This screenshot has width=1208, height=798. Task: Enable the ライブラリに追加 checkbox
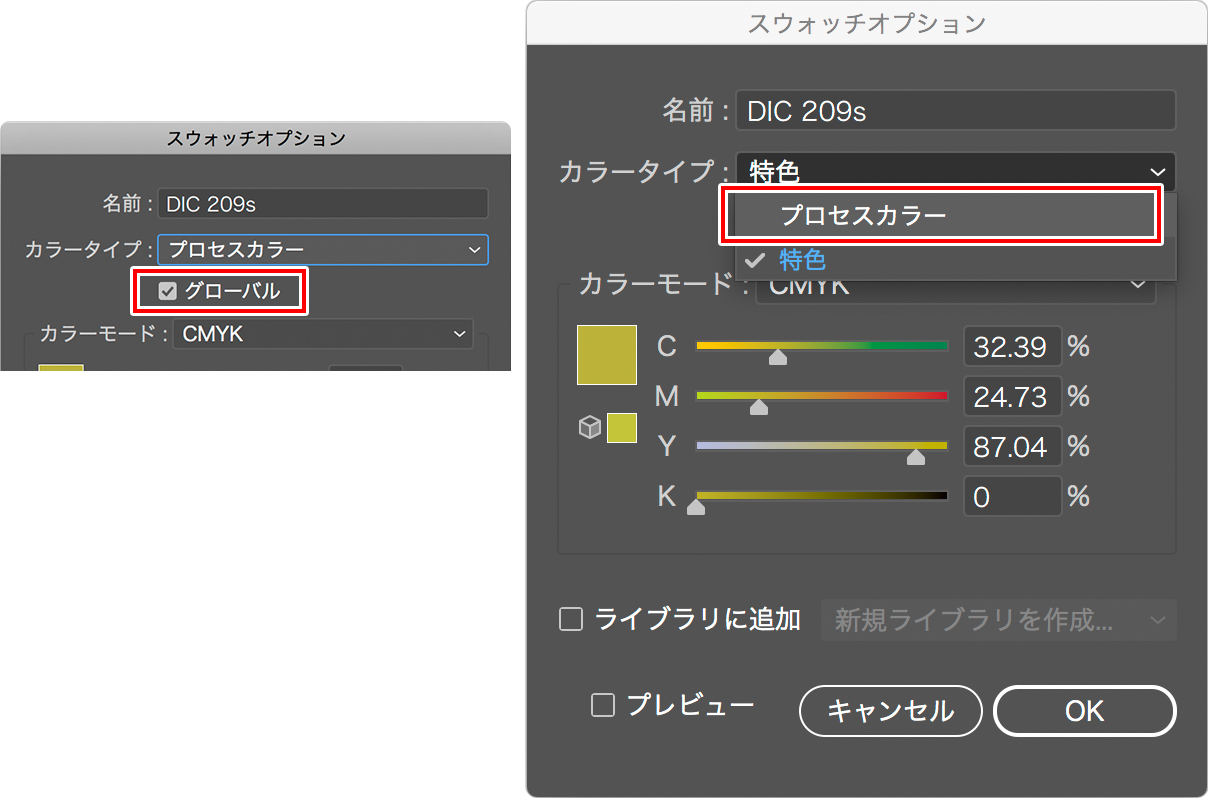(x=571, y=620)
